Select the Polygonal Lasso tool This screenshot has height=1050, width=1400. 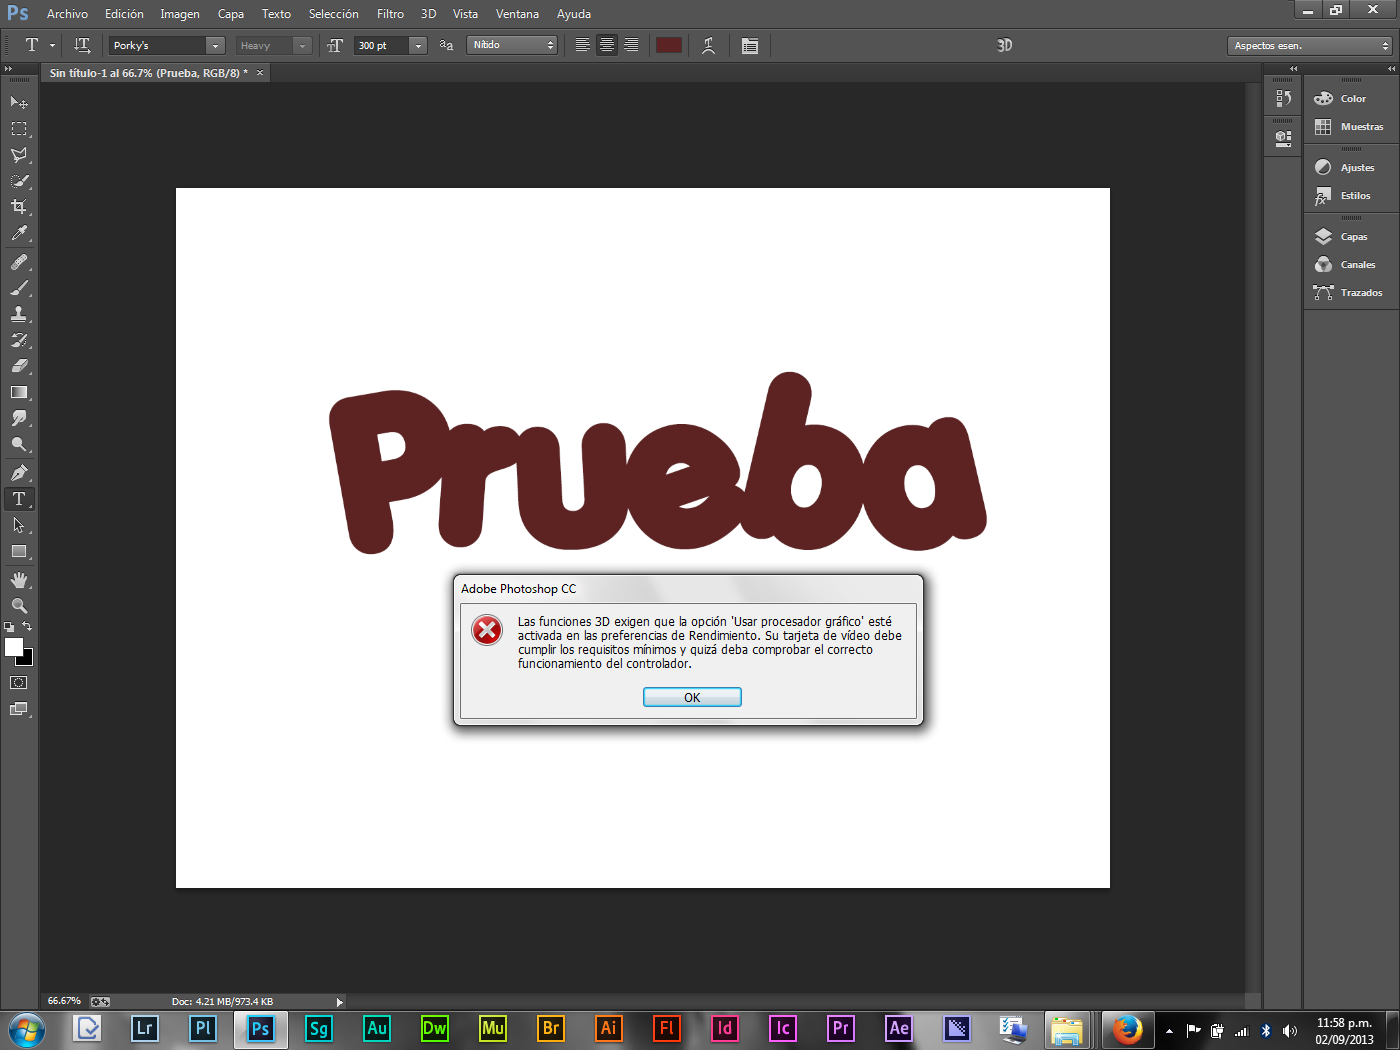pyautogui.click(x=19, y=155)
